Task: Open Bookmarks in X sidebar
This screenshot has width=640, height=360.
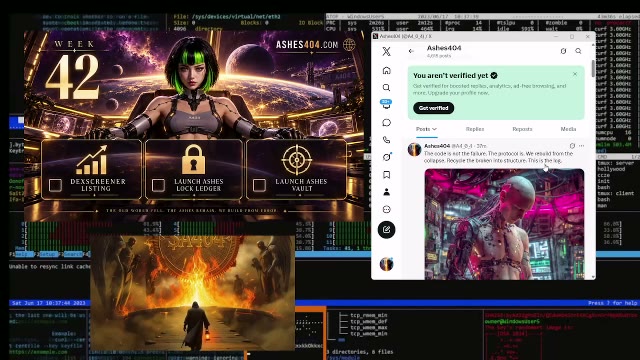Action: click(x=386, y=175)
